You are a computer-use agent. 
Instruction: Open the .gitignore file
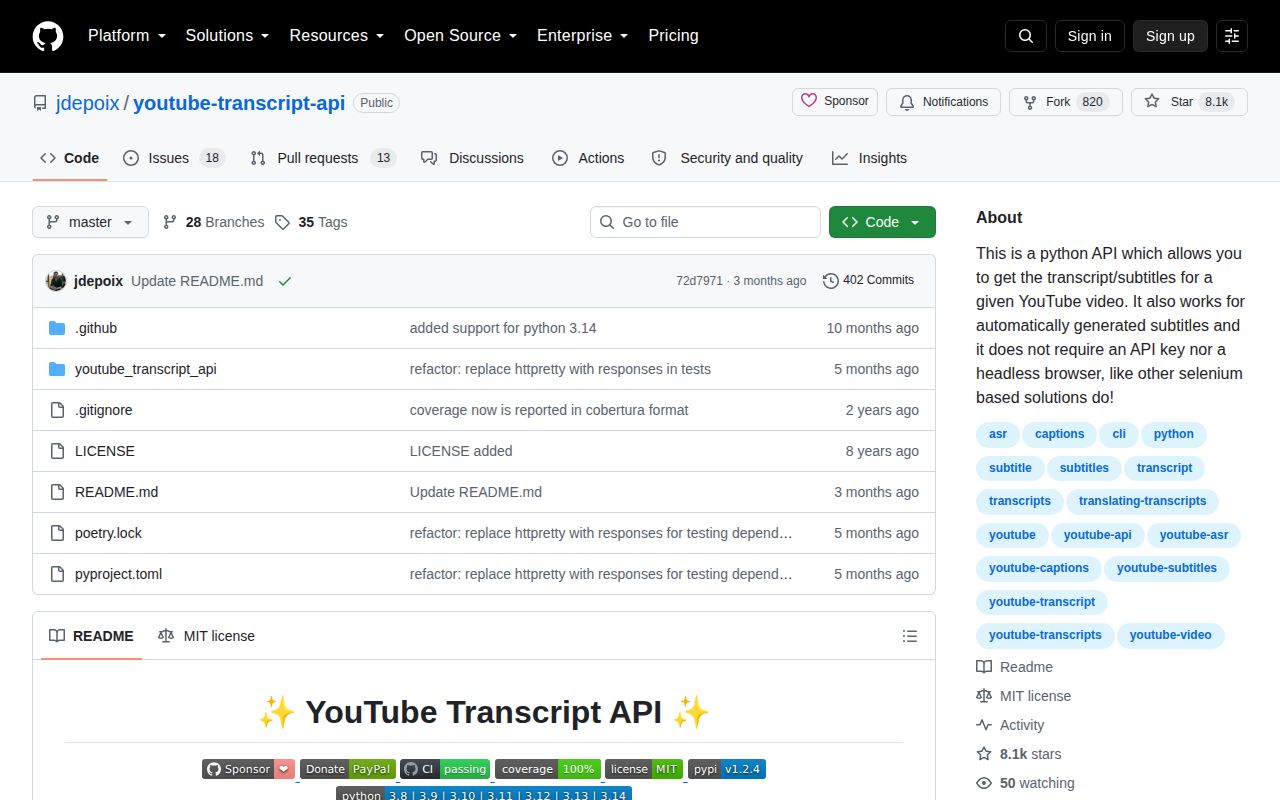click(104, 410)
